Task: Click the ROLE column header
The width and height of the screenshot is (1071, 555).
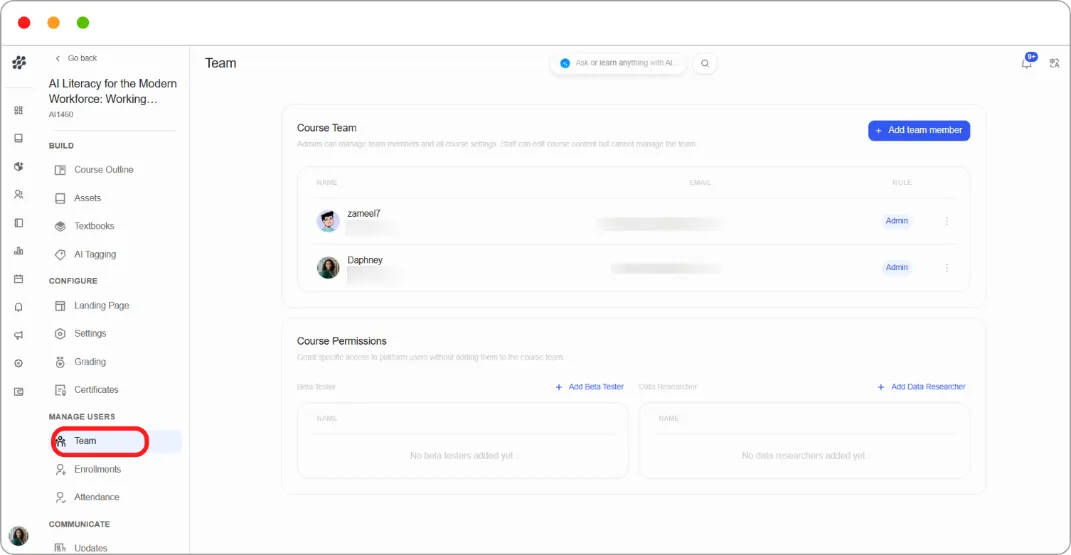Action: coord(902,182)
